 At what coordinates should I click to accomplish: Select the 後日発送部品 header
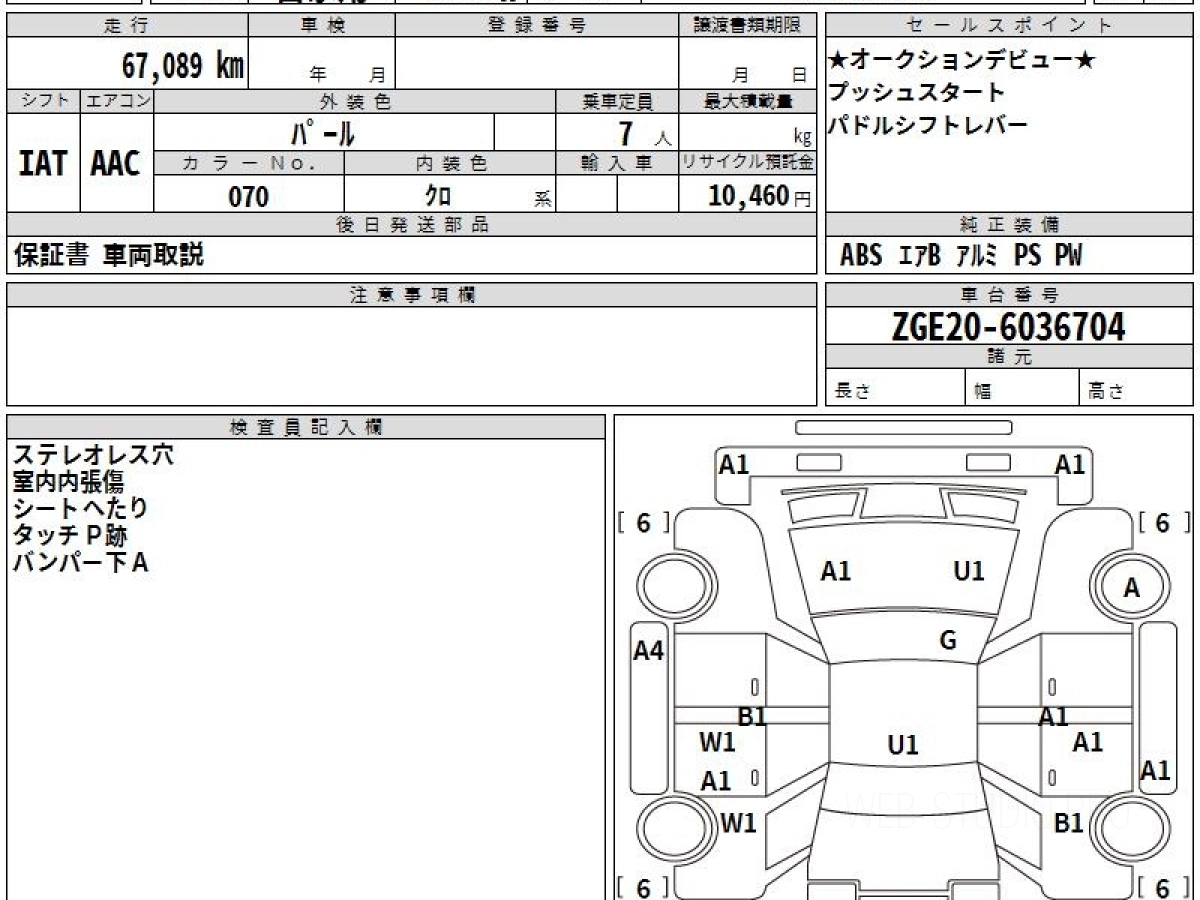(411, 225)
